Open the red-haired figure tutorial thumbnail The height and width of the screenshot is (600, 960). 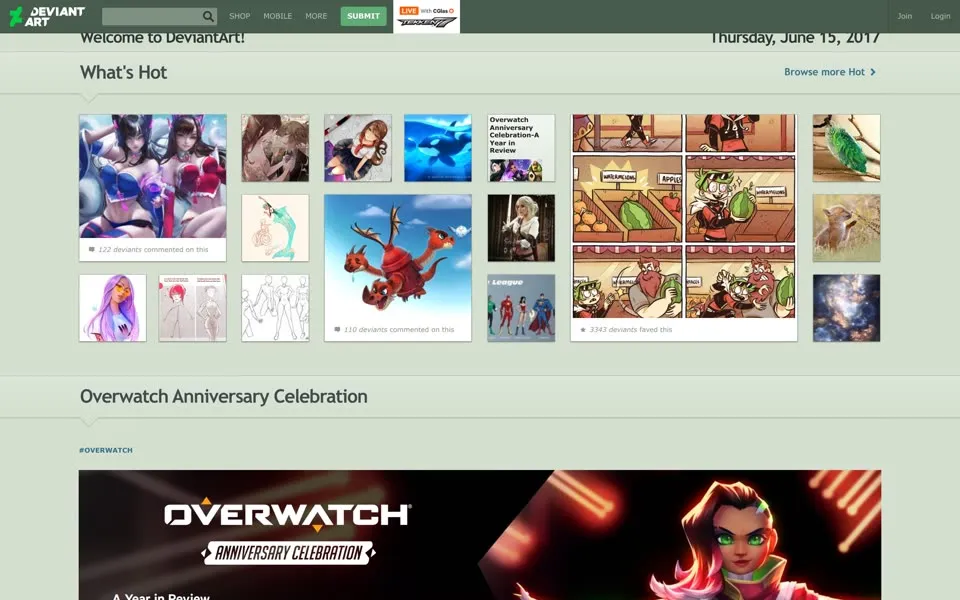tap(192, 307)
